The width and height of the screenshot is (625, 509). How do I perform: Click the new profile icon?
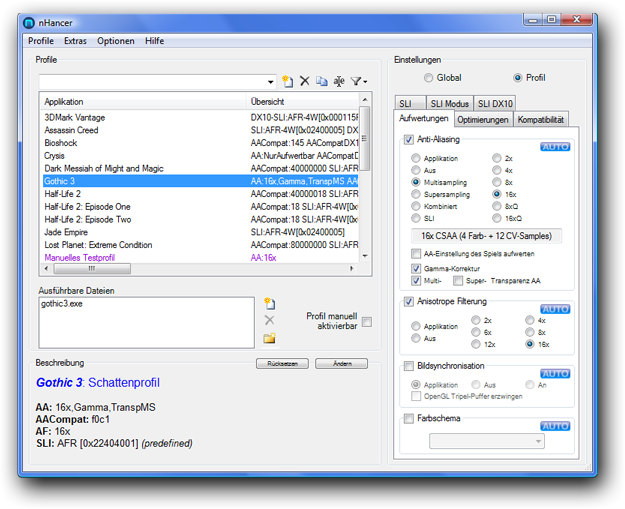click(287, 81)
